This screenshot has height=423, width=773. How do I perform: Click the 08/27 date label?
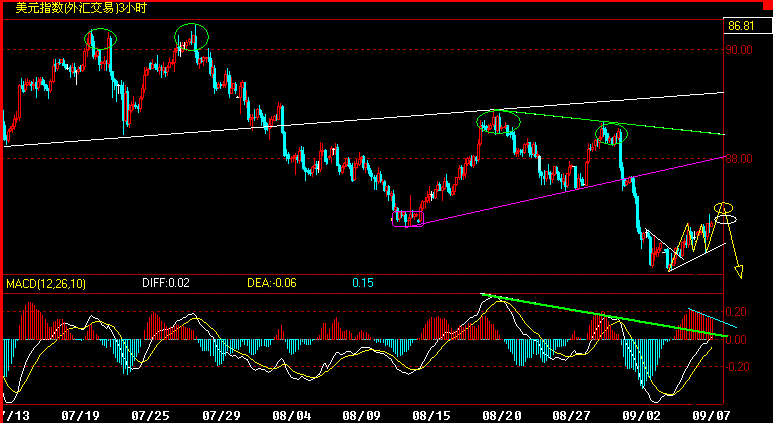573,416
